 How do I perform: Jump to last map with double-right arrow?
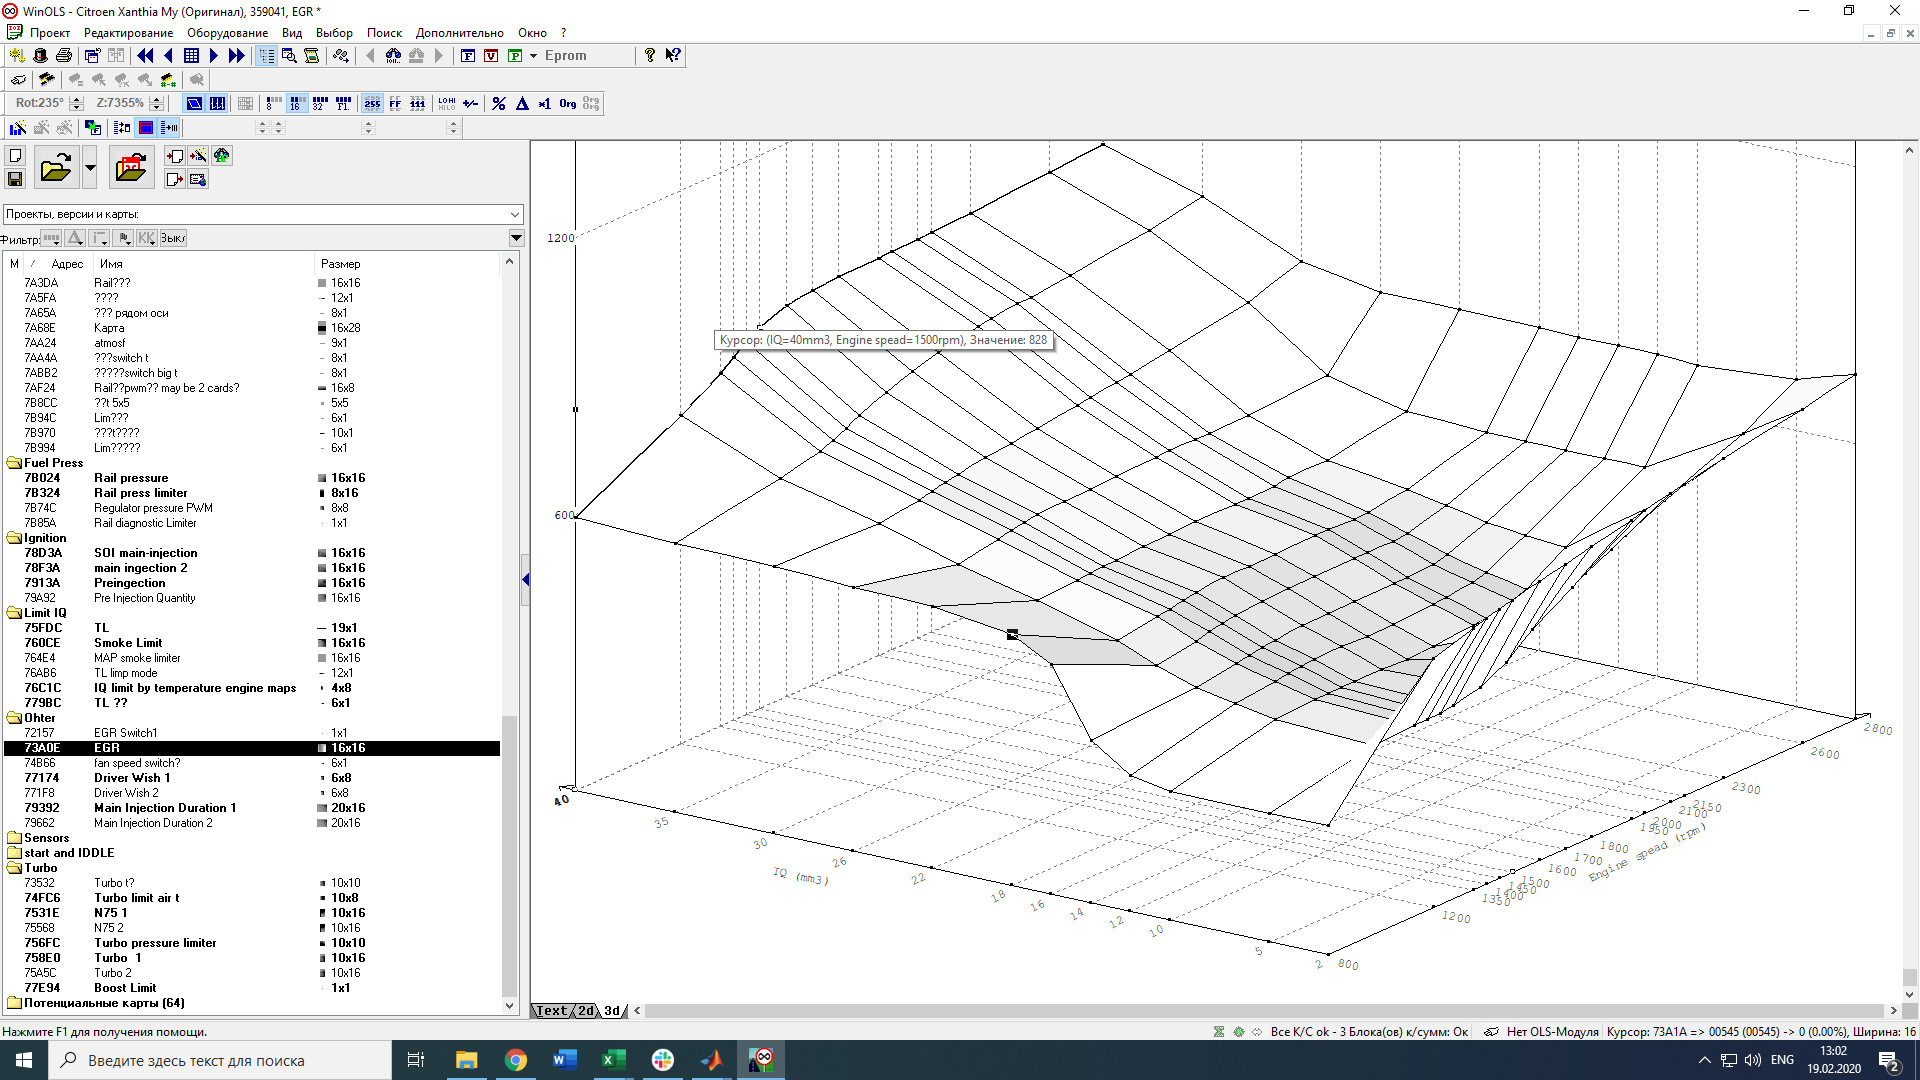tap(237, 56)
